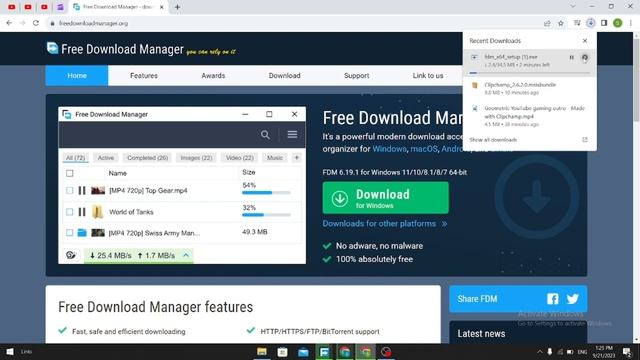640x360 pixels.
Task: Select the Active filter
Action: click(106, 158)
